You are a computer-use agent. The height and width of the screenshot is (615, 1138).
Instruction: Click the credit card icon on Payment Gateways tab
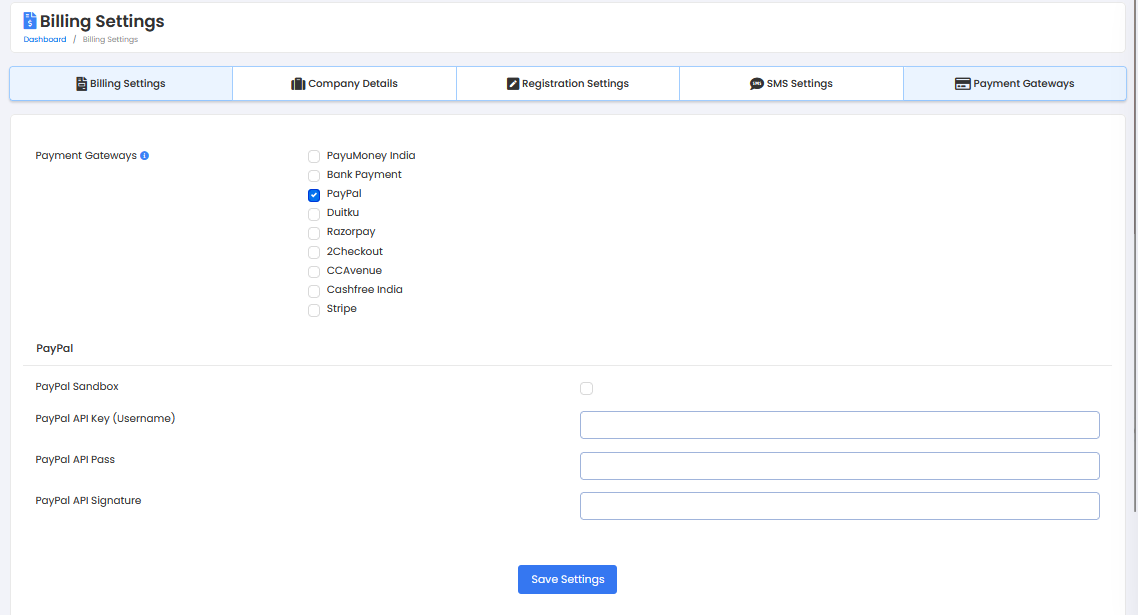(962, 84)
